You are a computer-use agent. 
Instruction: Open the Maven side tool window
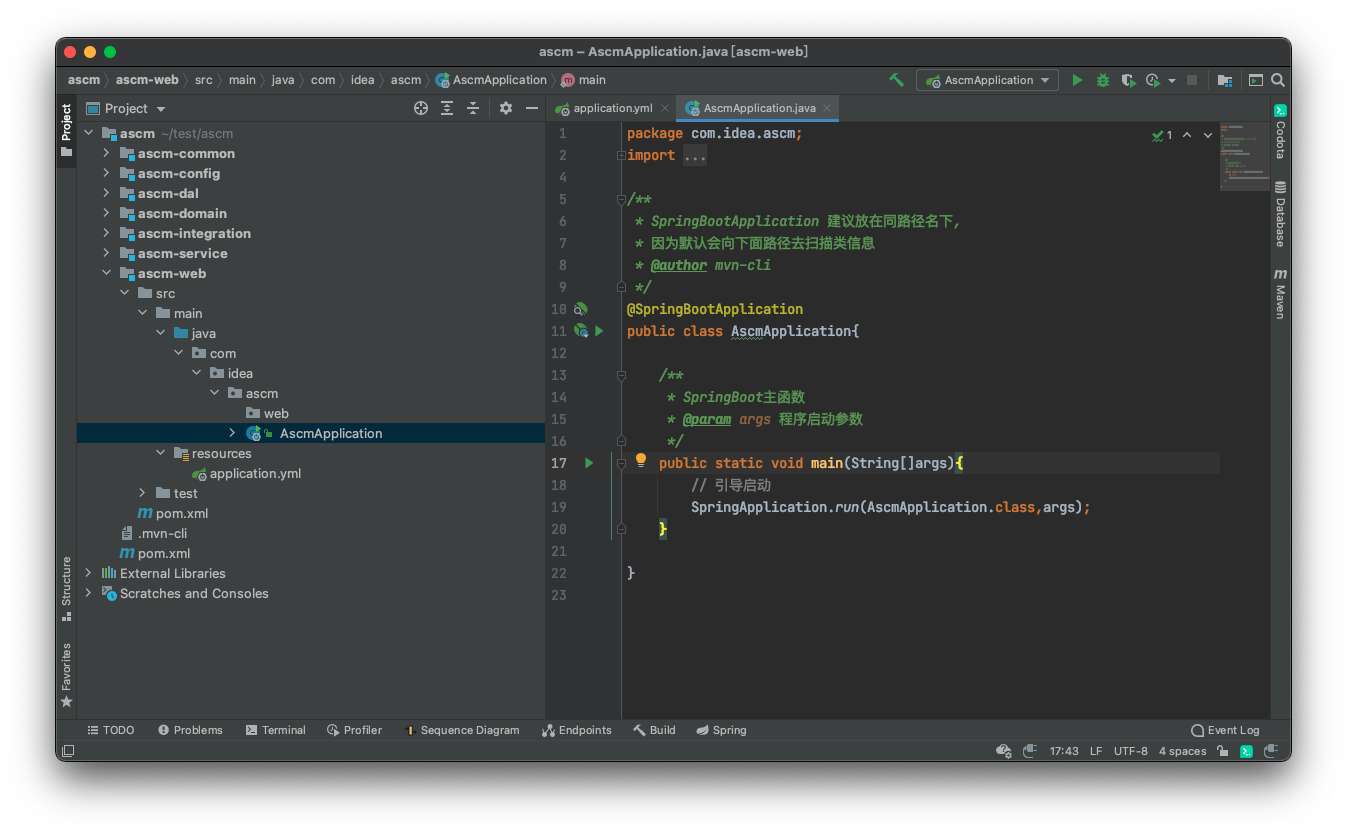(x=1280, y=293)
